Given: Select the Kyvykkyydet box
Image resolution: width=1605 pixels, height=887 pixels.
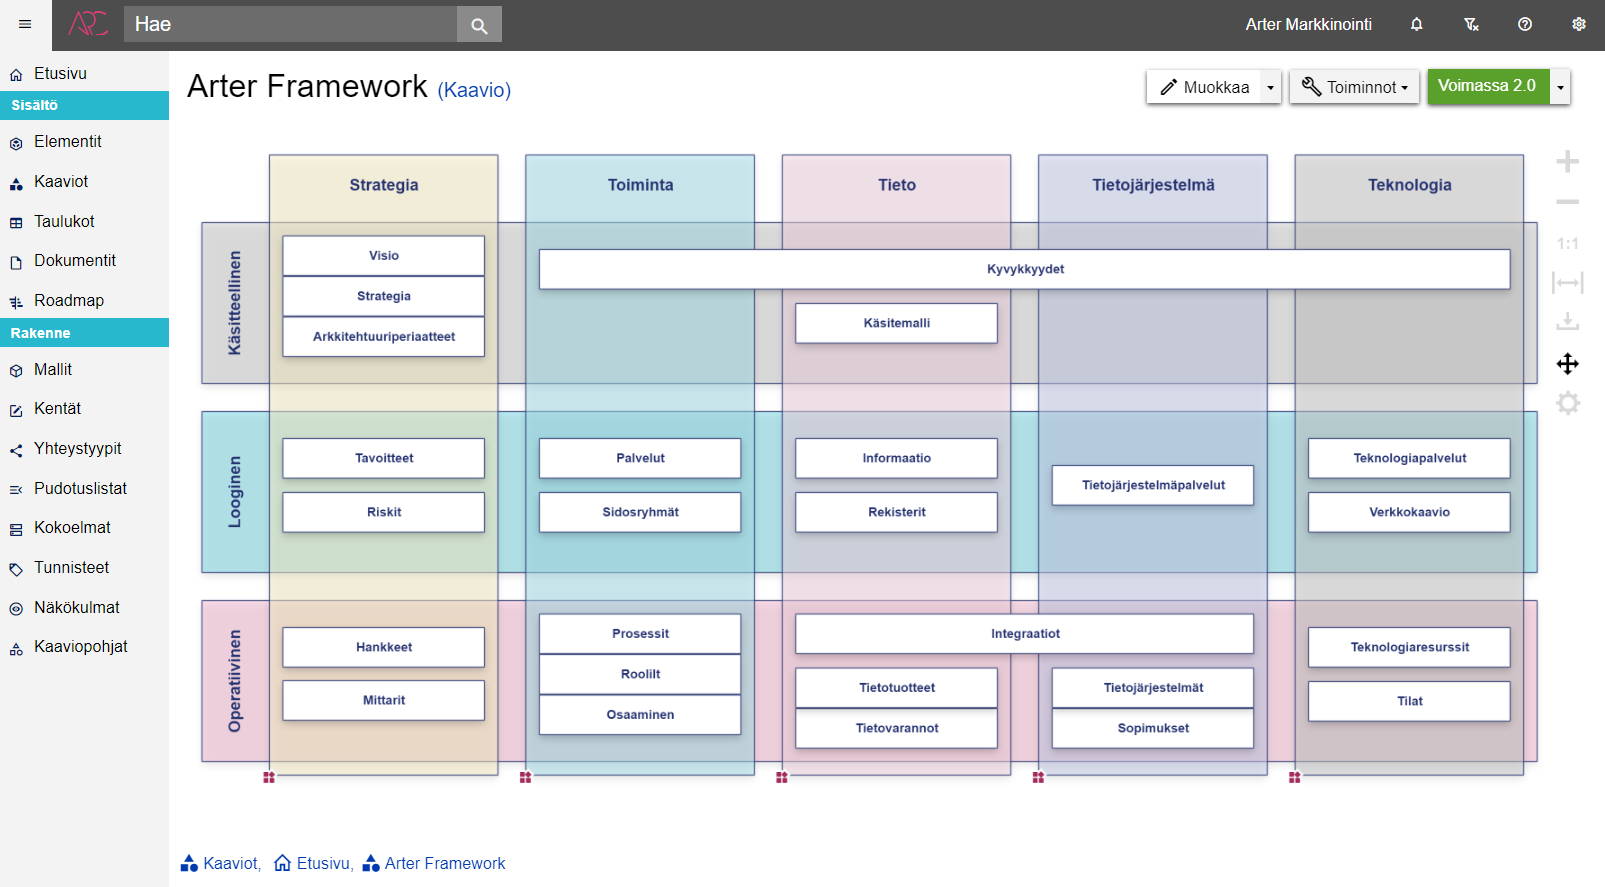Looking at the screenshot, I should pyautogui.click(x=1025, y=269).
